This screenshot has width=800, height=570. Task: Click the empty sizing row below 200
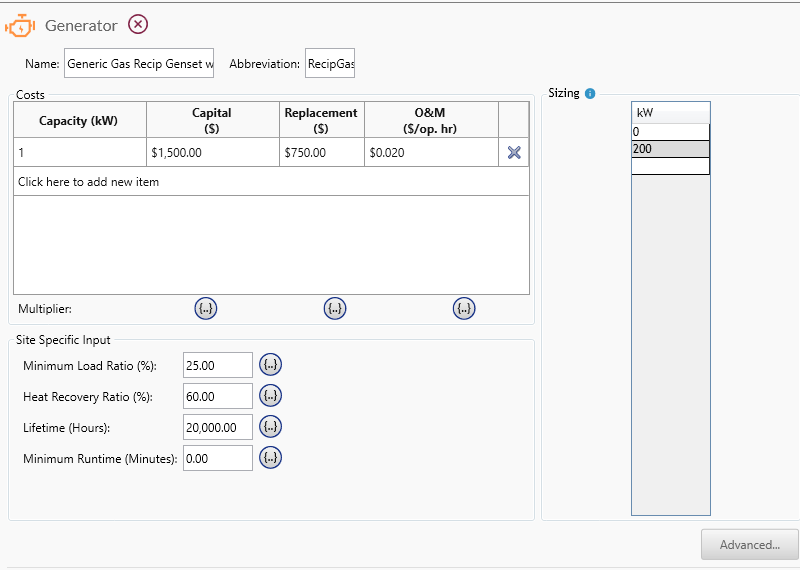pyautogui.click(x=670, y=166)
